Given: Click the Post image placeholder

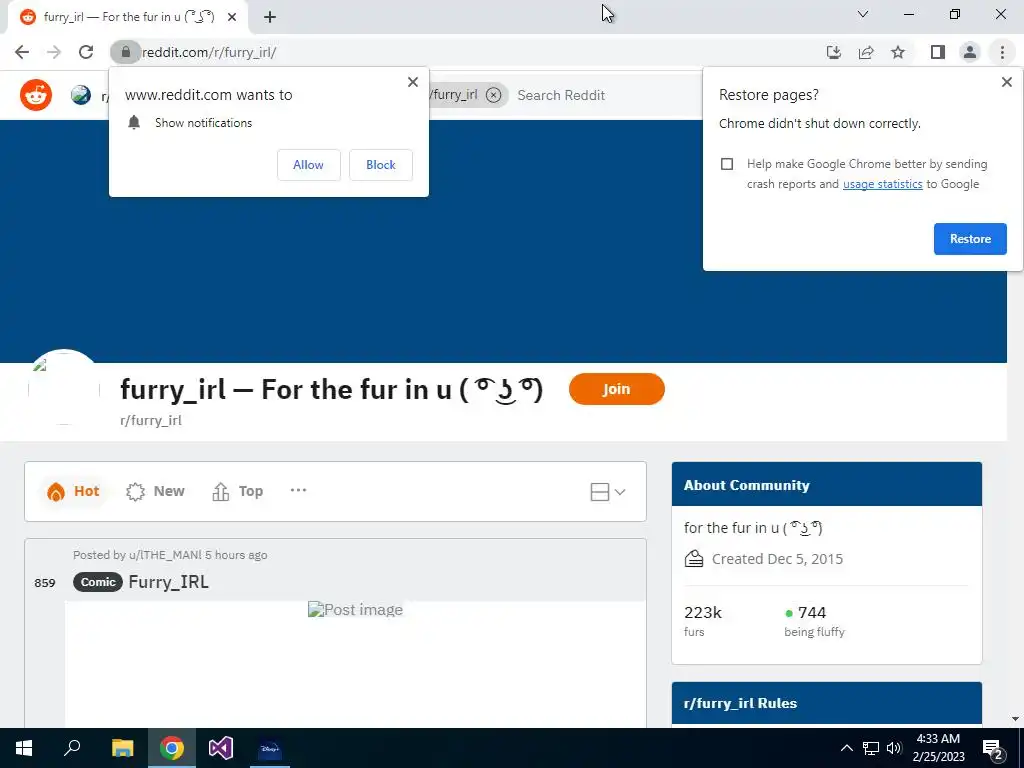Looking at the screenshot, I should pos(355,609).
